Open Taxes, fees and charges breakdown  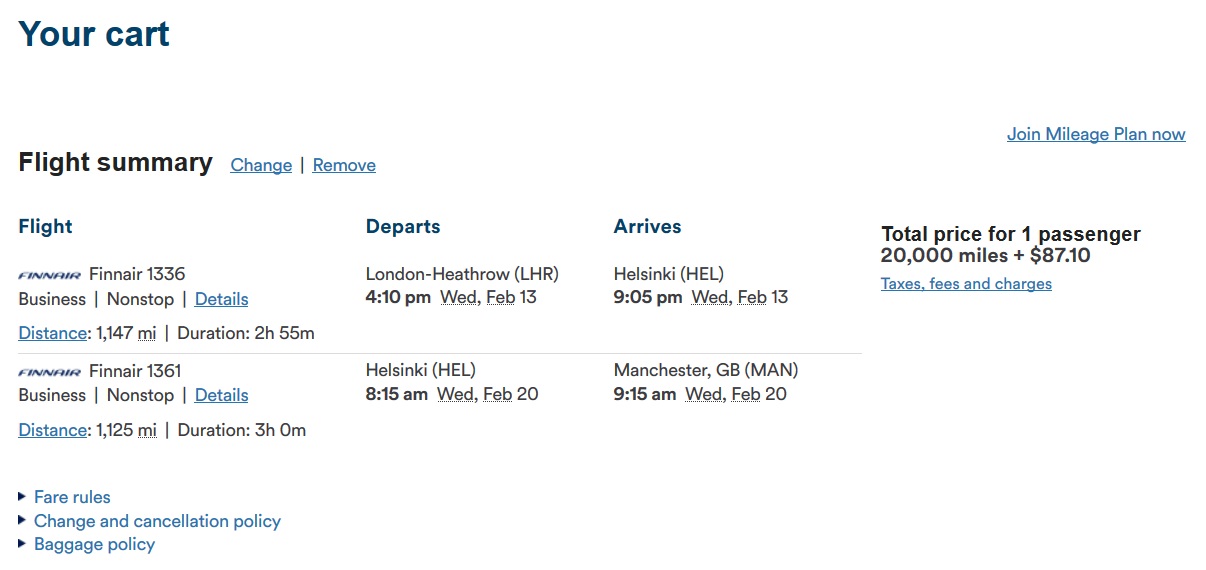[966, 284]
